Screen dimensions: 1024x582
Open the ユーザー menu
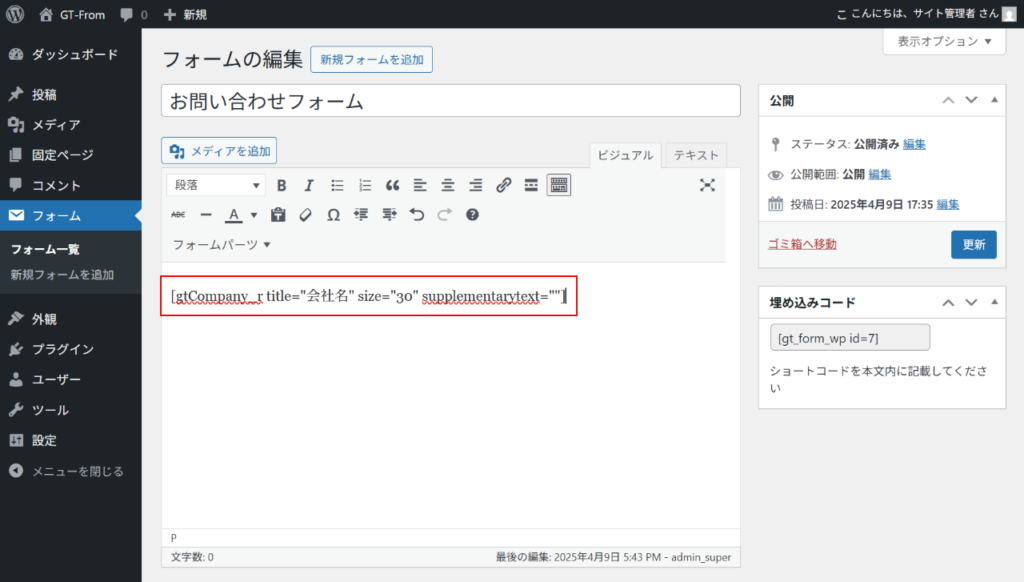71,379
